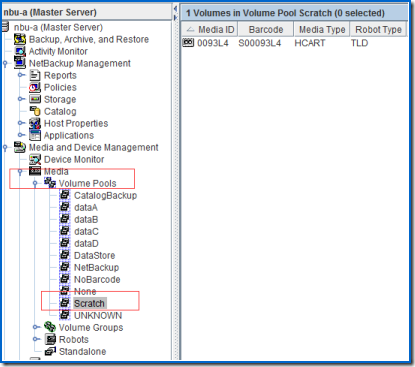Collapse the Media and Device Management node

(x=5, y=147)
